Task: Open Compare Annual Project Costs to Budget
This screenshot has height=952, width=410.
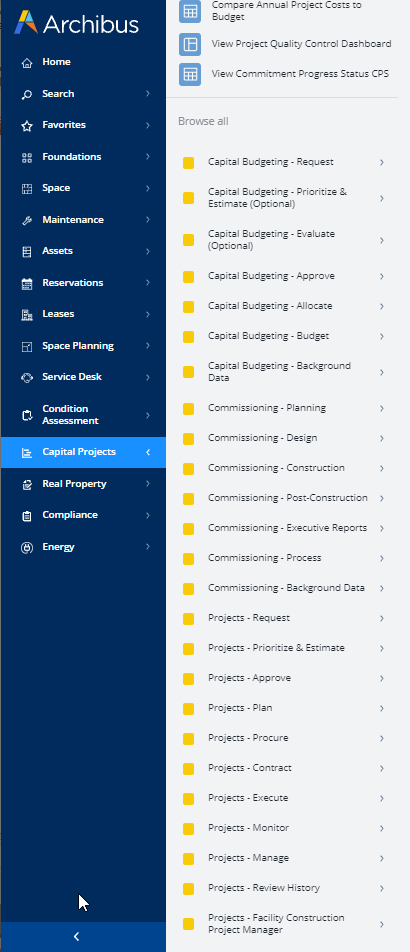Action: pos(285,11)
